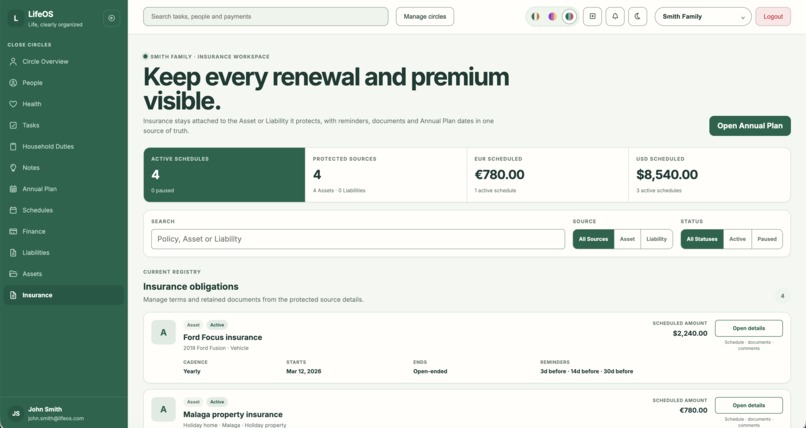The height and width of the screenshot is (428, 806).
Task: Select the All Statuses filter
Action: (702, 239)
